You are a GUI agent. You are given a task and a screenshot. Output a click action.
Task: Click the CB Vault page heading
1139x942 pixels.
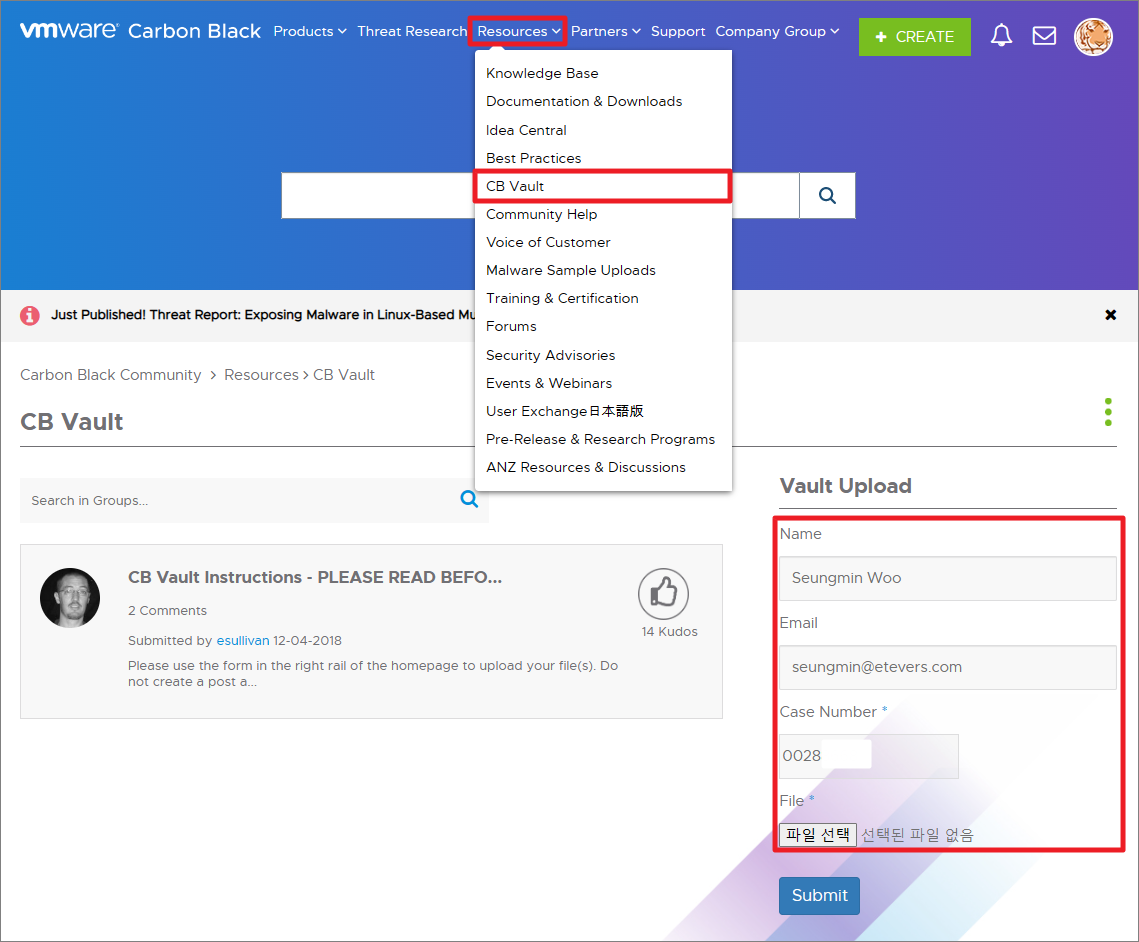(x=71, y=422)
